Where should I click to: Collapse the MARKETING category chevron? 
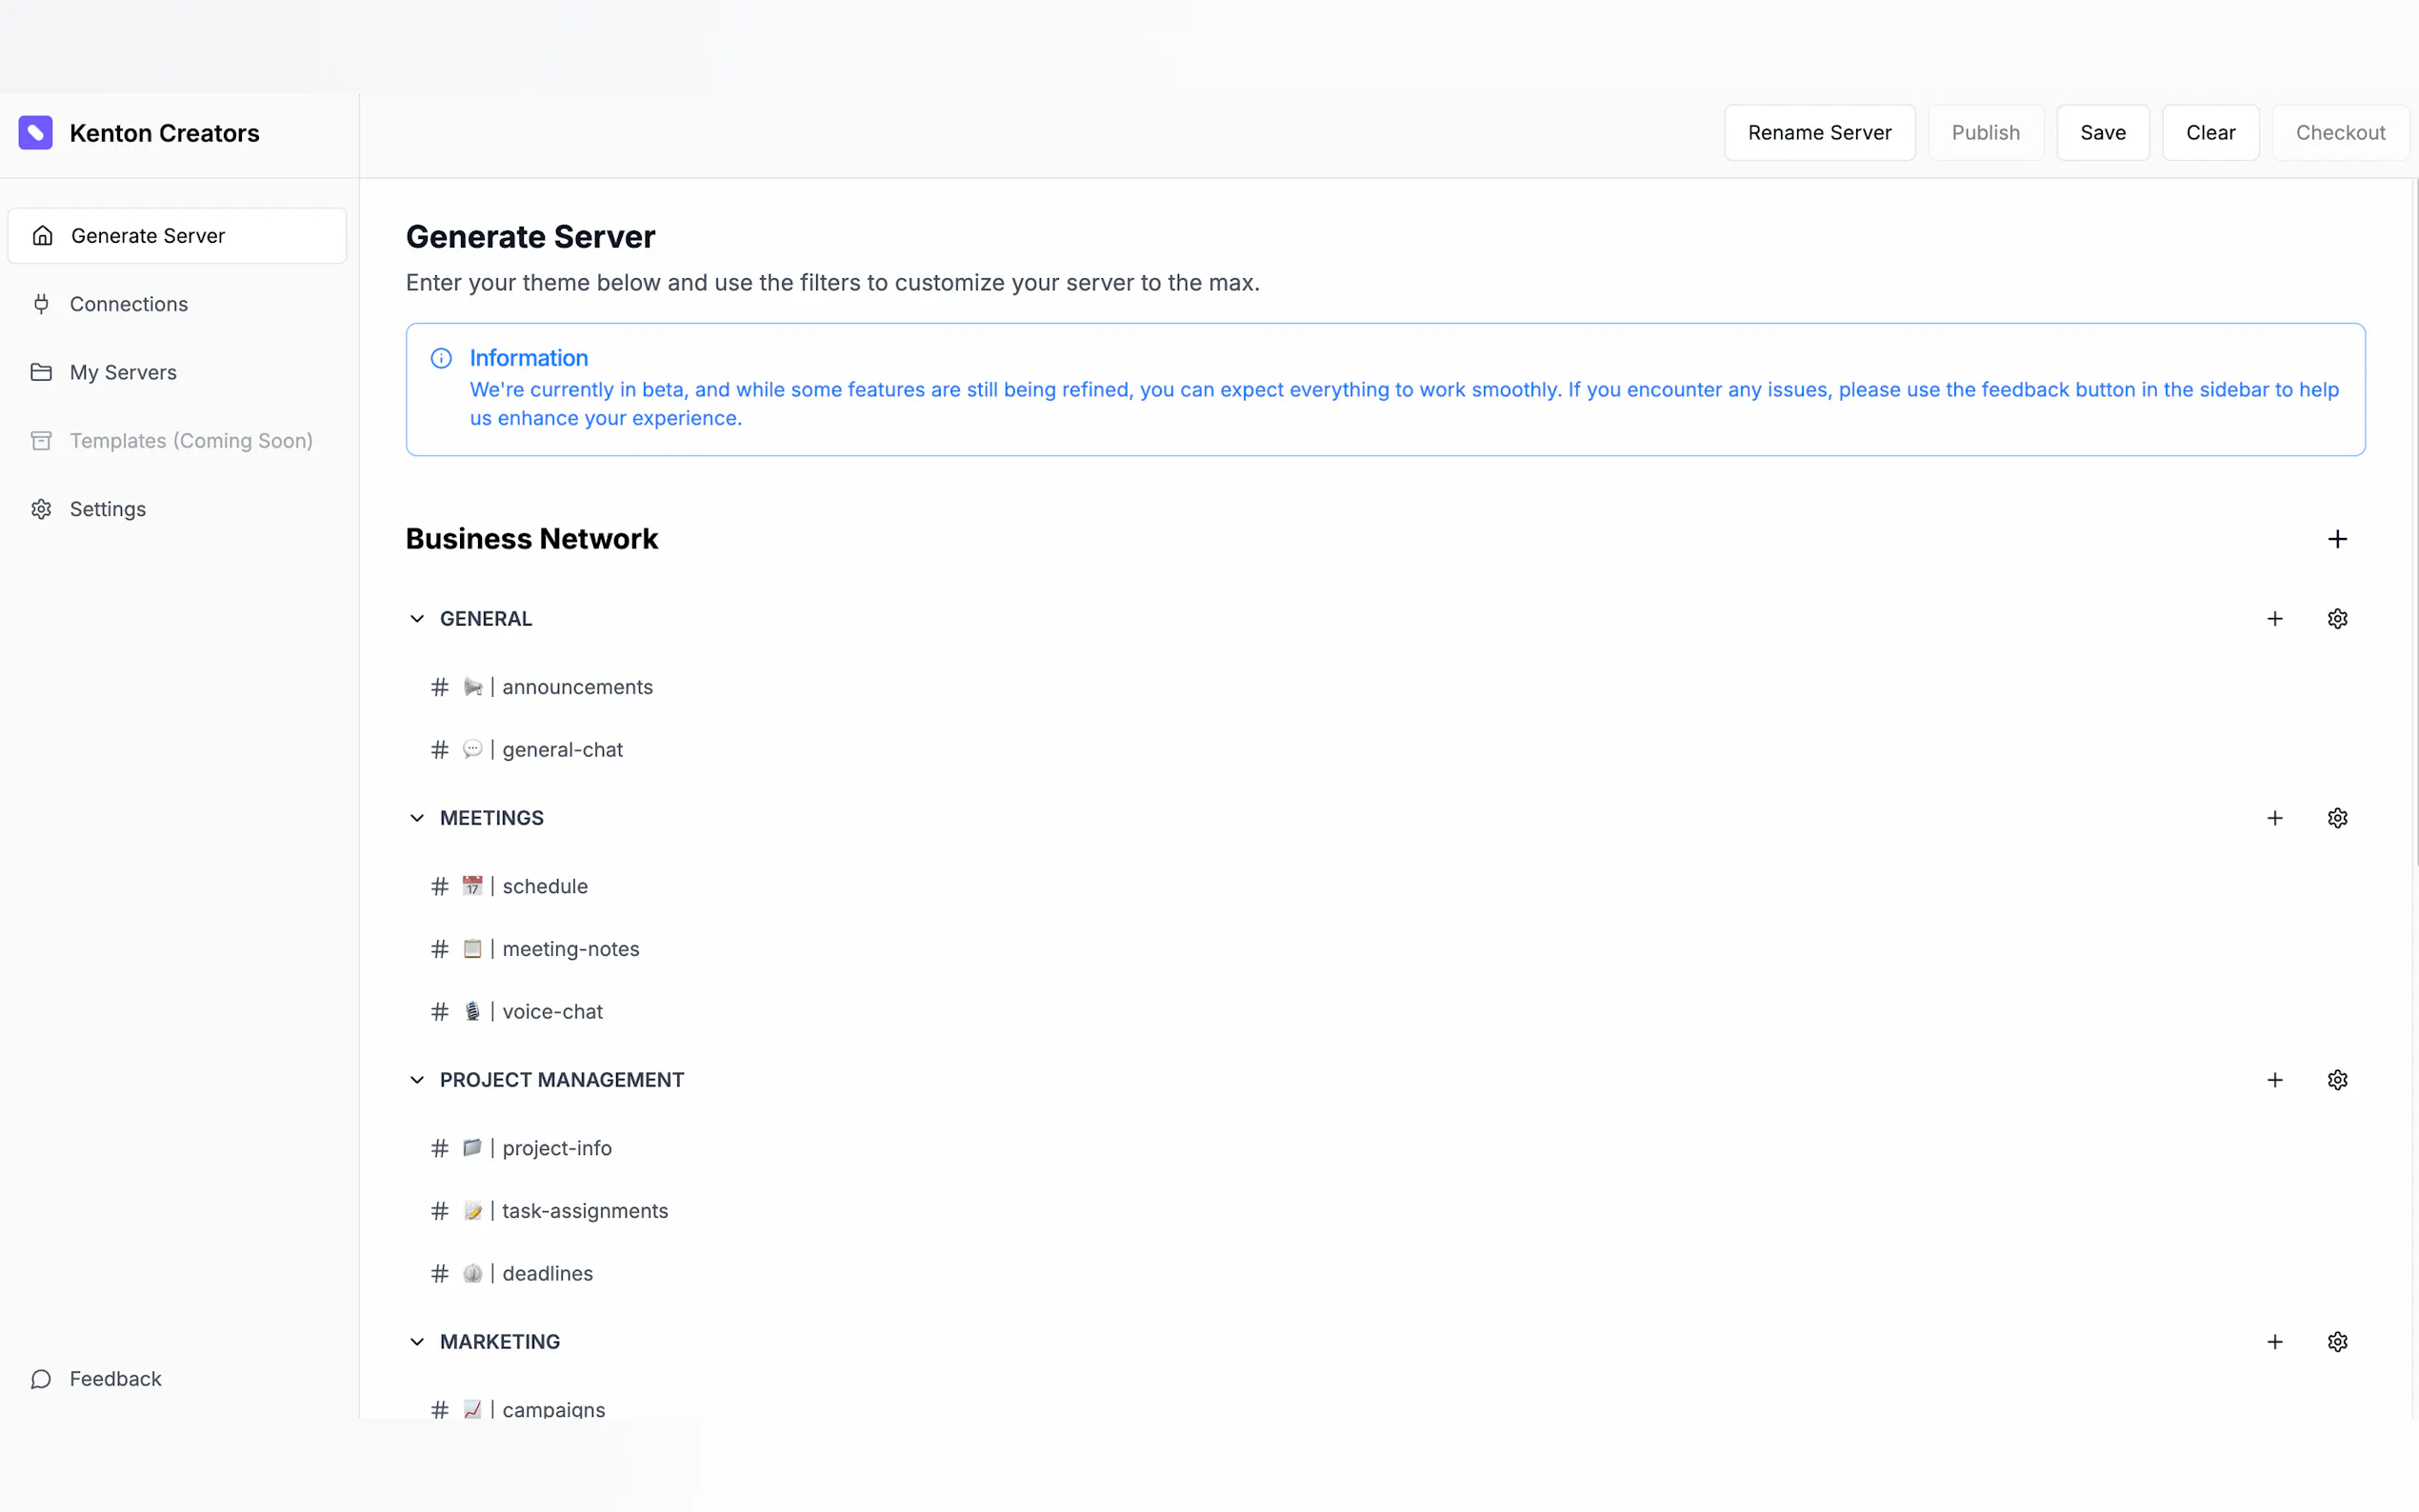[417, 1342]
